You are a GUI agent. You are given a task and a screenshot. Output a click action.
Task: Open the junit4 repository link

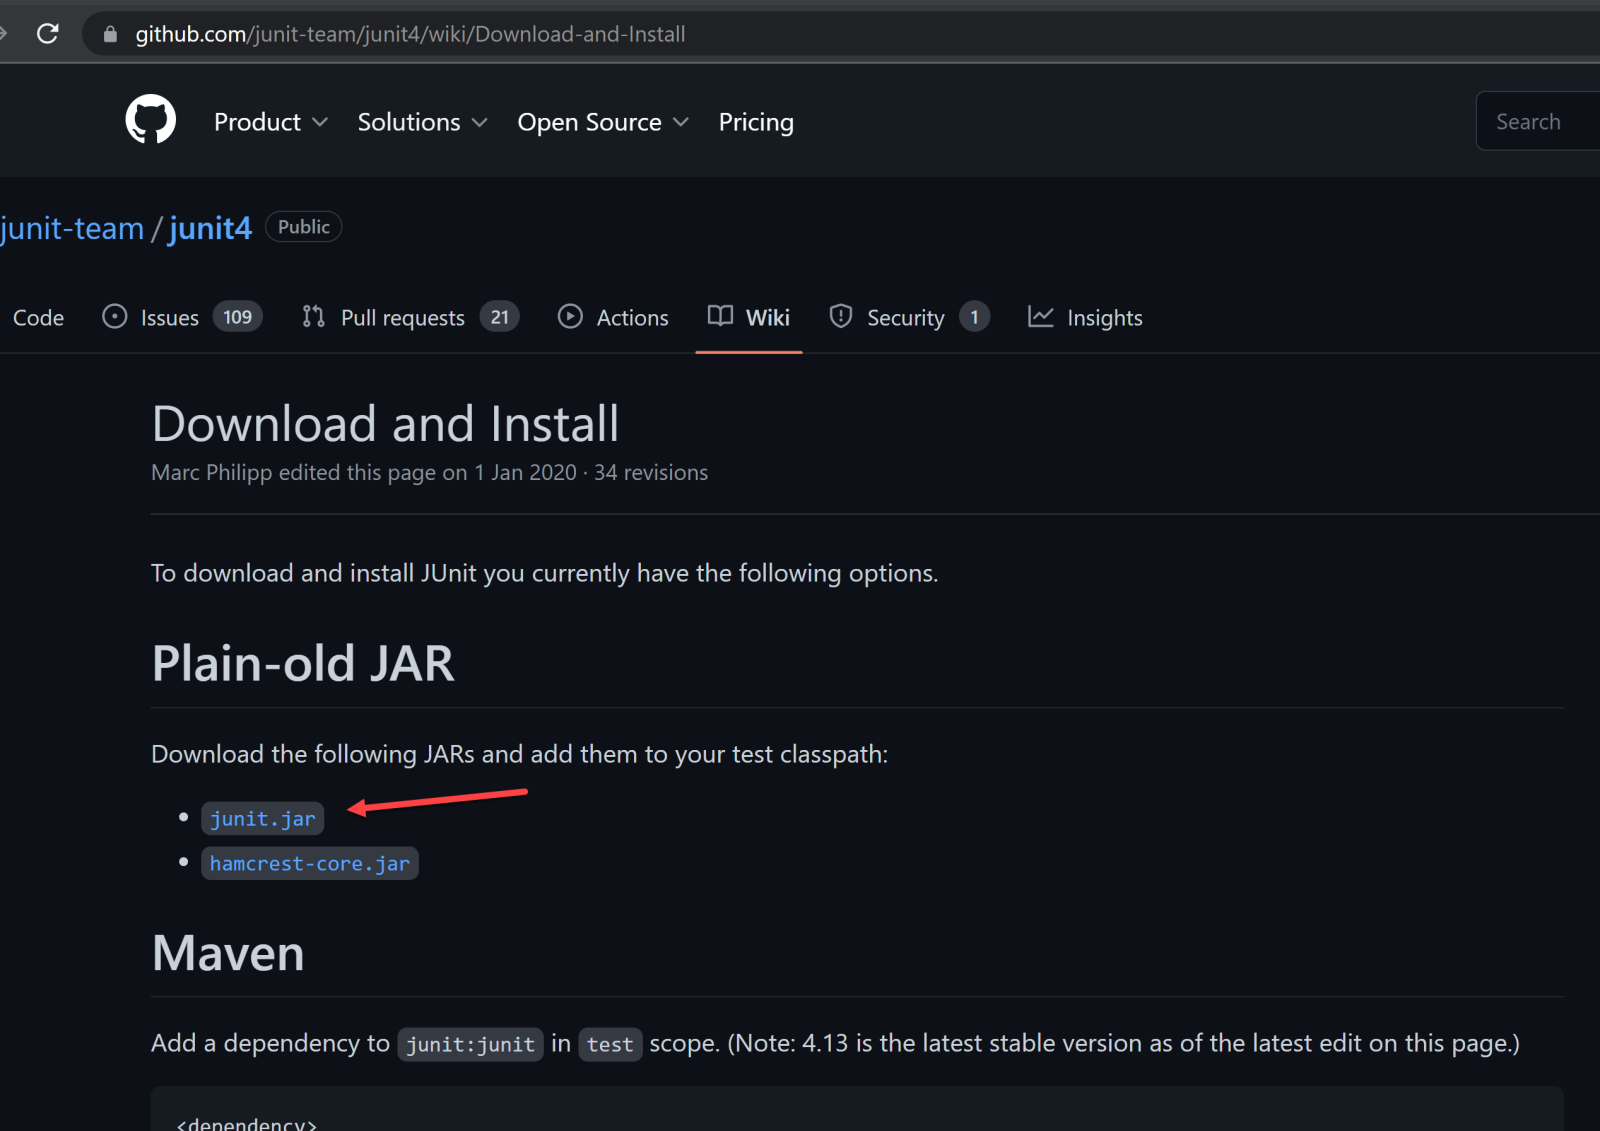coord(209,228)
